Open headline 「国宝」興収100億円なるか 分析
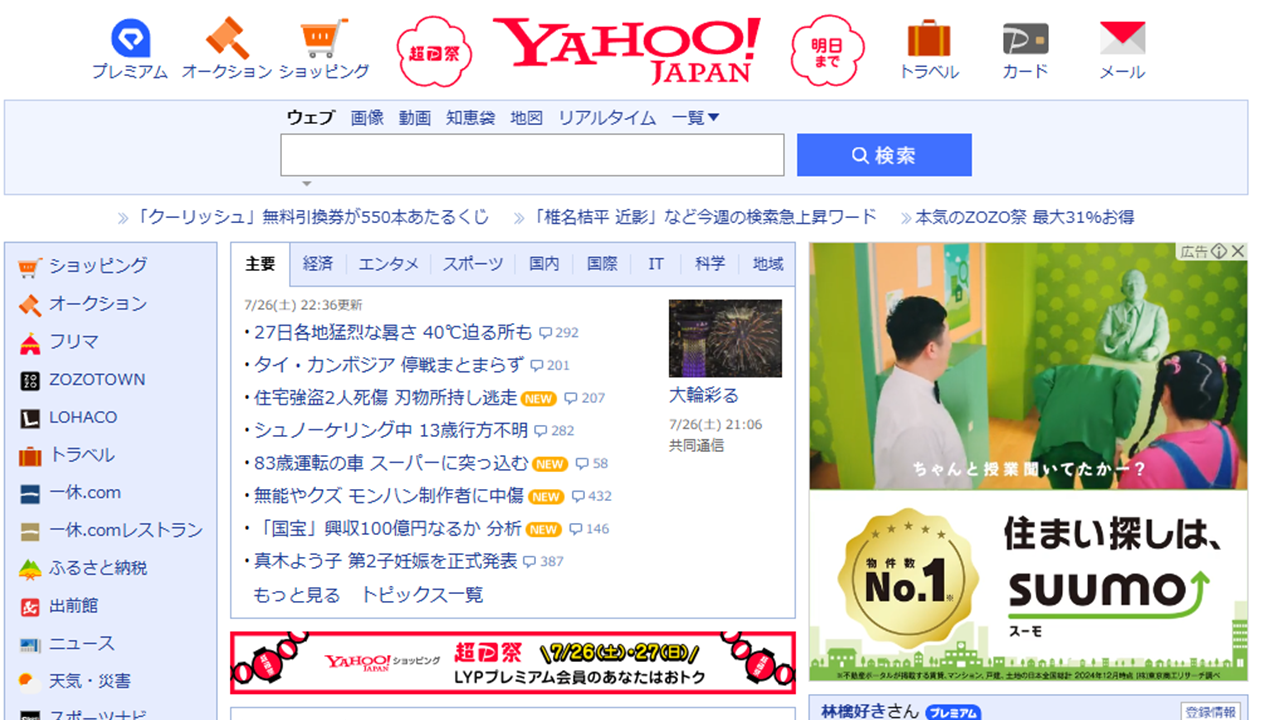Screen dimensions: 1280x720 coord(387,528)
